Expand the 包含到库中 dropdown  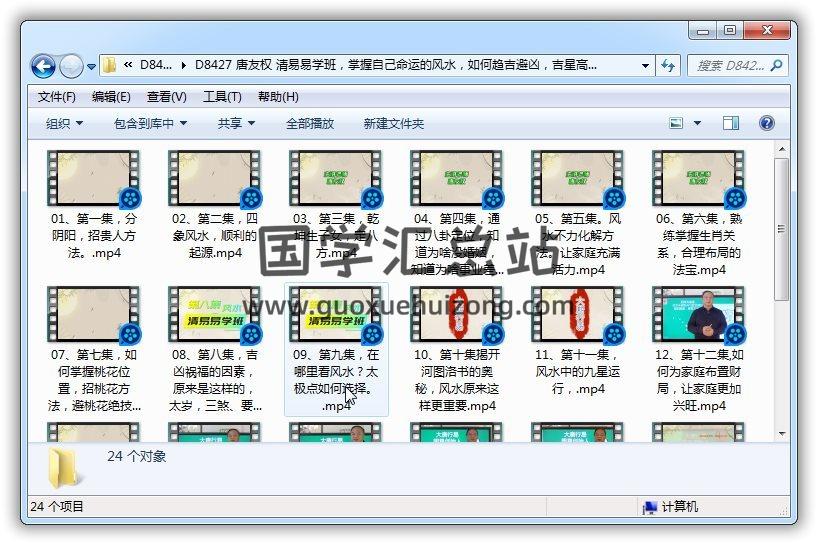(150, 124)
